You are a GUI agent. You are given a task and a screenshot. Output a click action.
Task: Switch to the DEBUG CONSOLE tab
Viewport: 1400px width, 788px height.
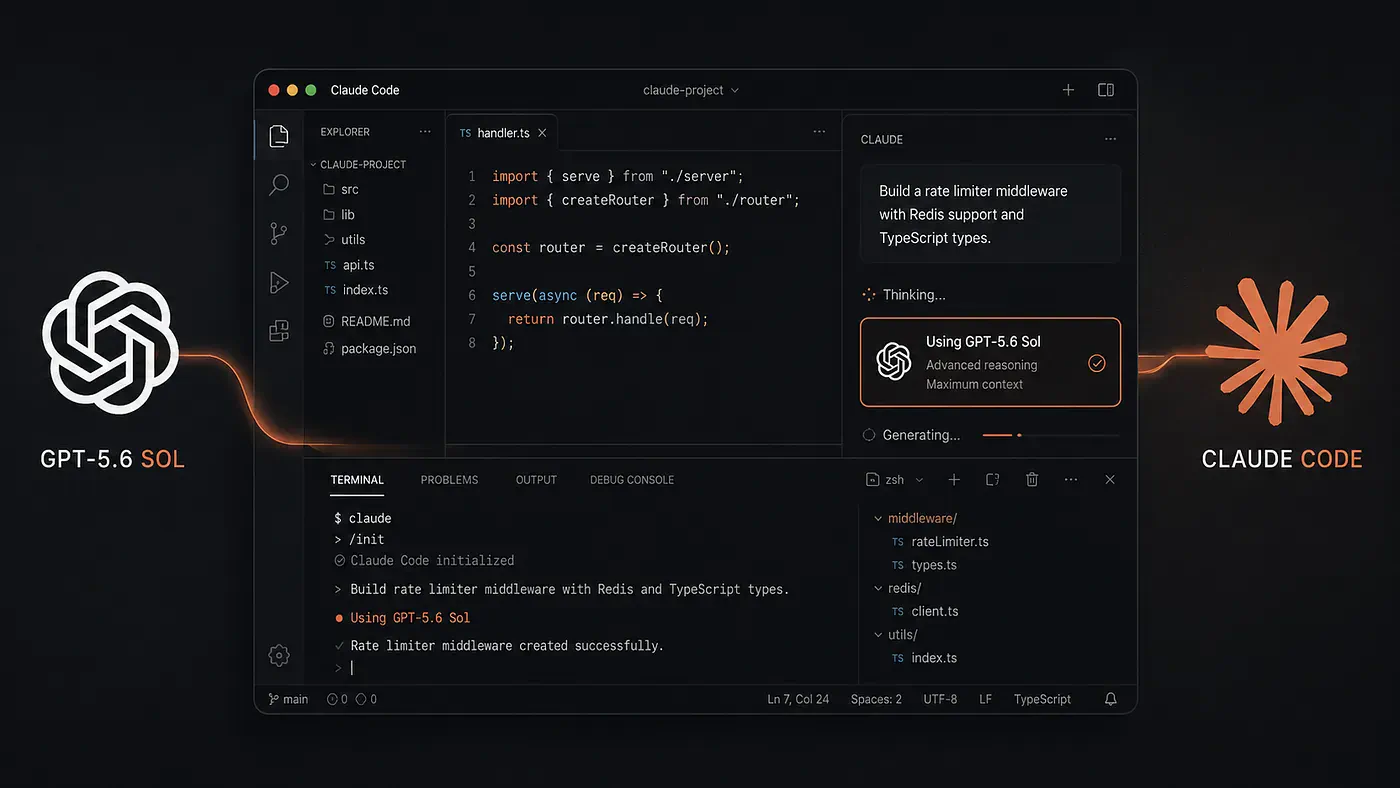pos(632,480)
